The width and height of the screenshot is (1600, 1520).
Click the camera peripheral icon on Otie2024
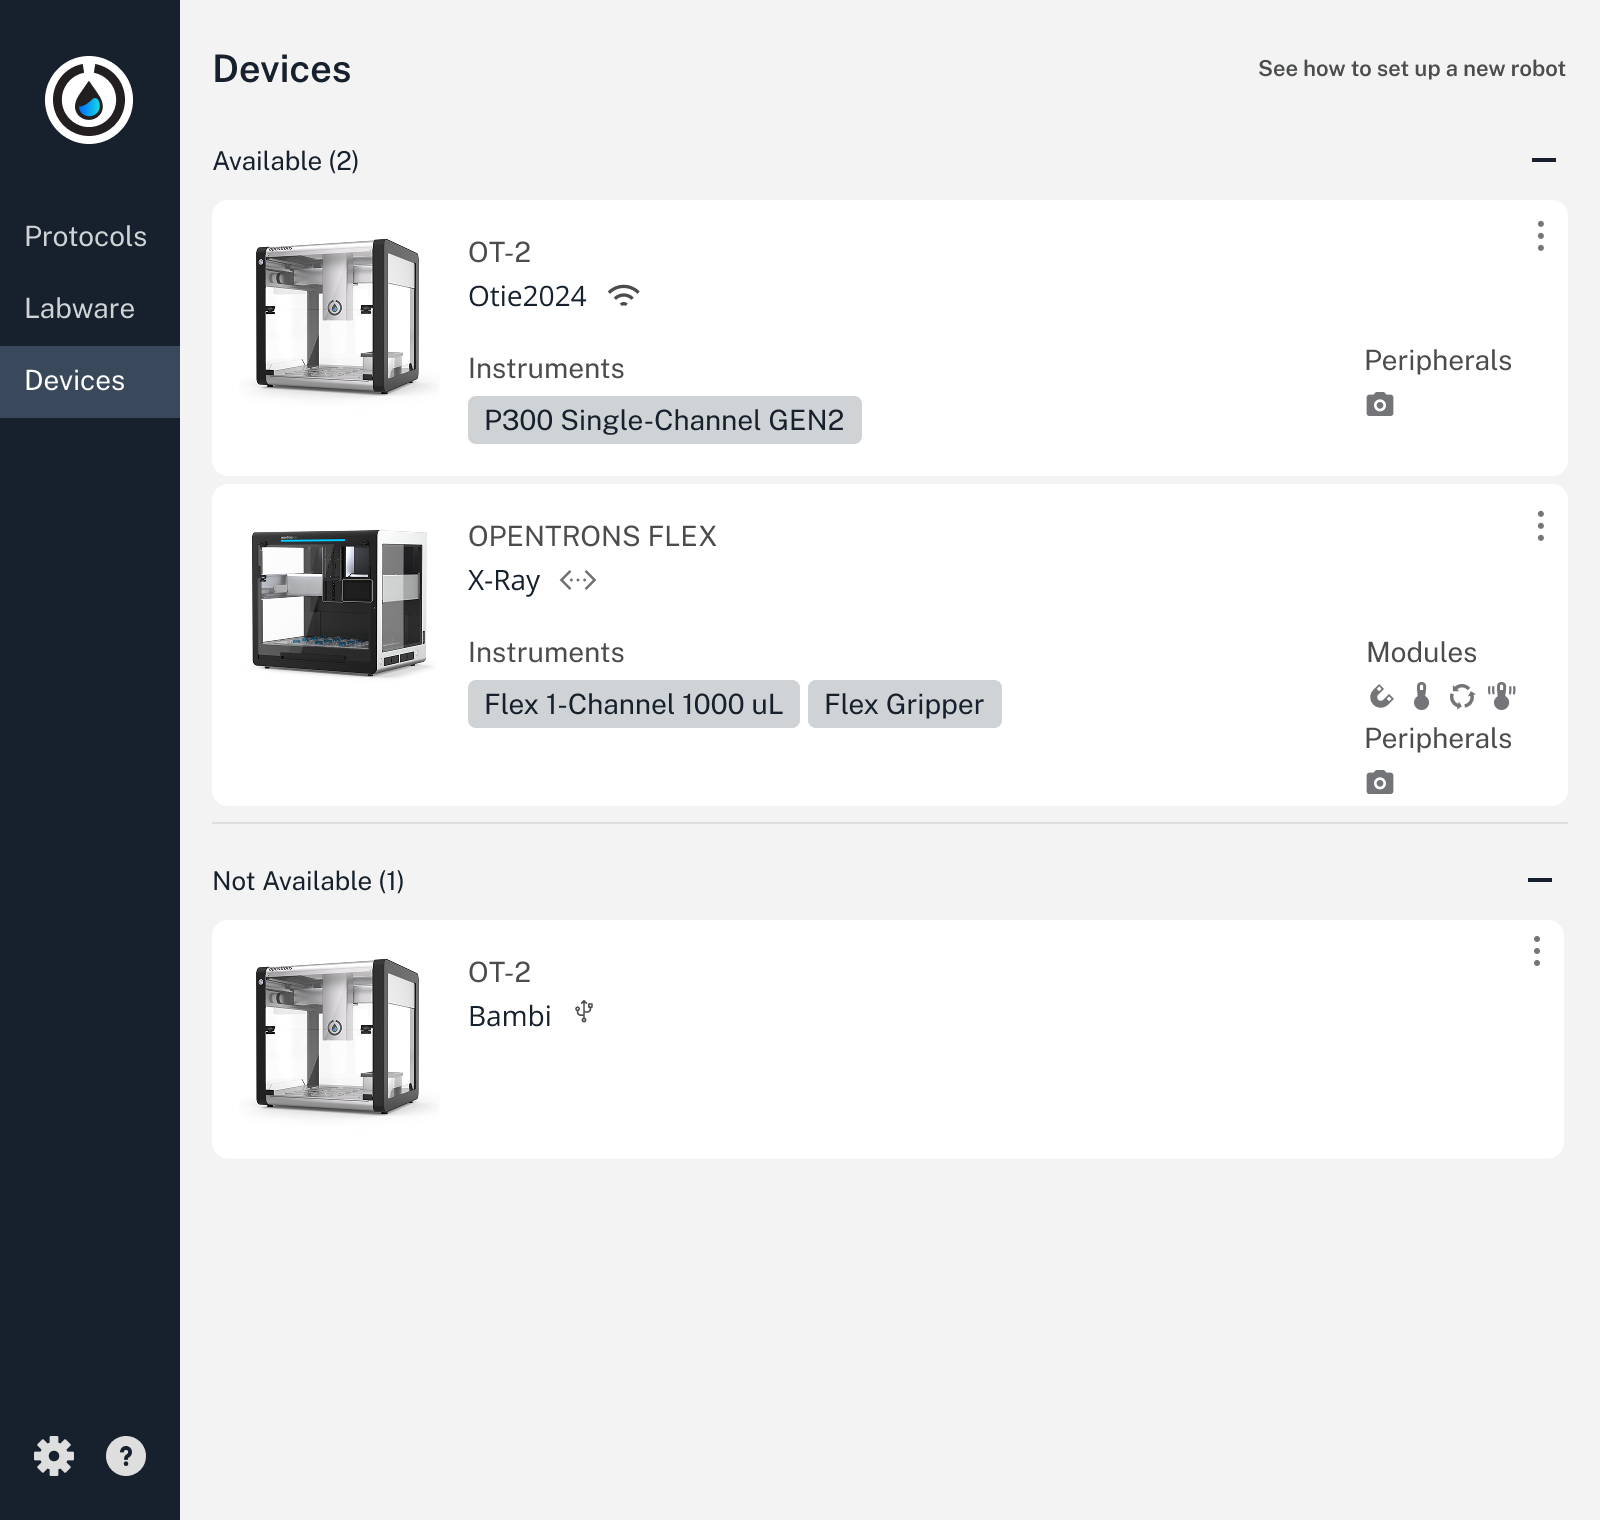[x=1379, y=404]
